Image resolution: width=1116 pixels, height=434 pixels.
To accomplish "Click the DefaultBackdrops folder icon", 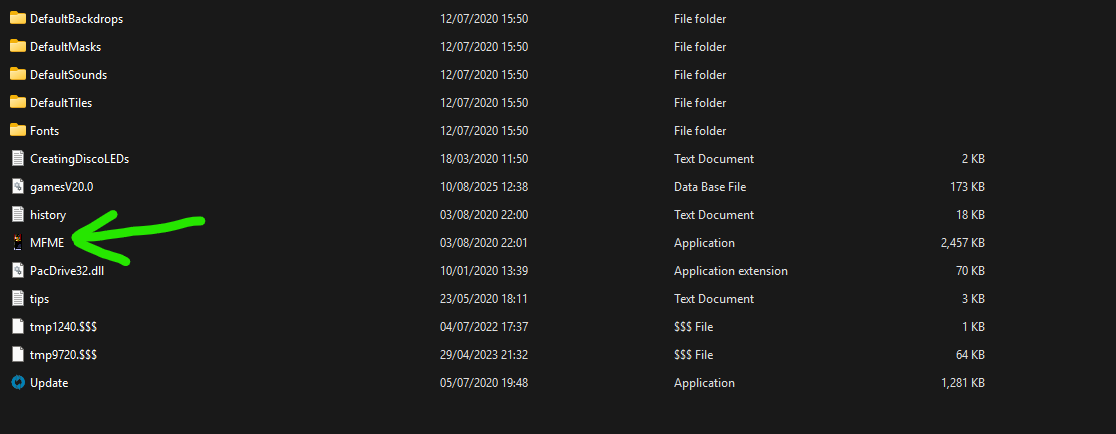I will click(x=17, y=19).
